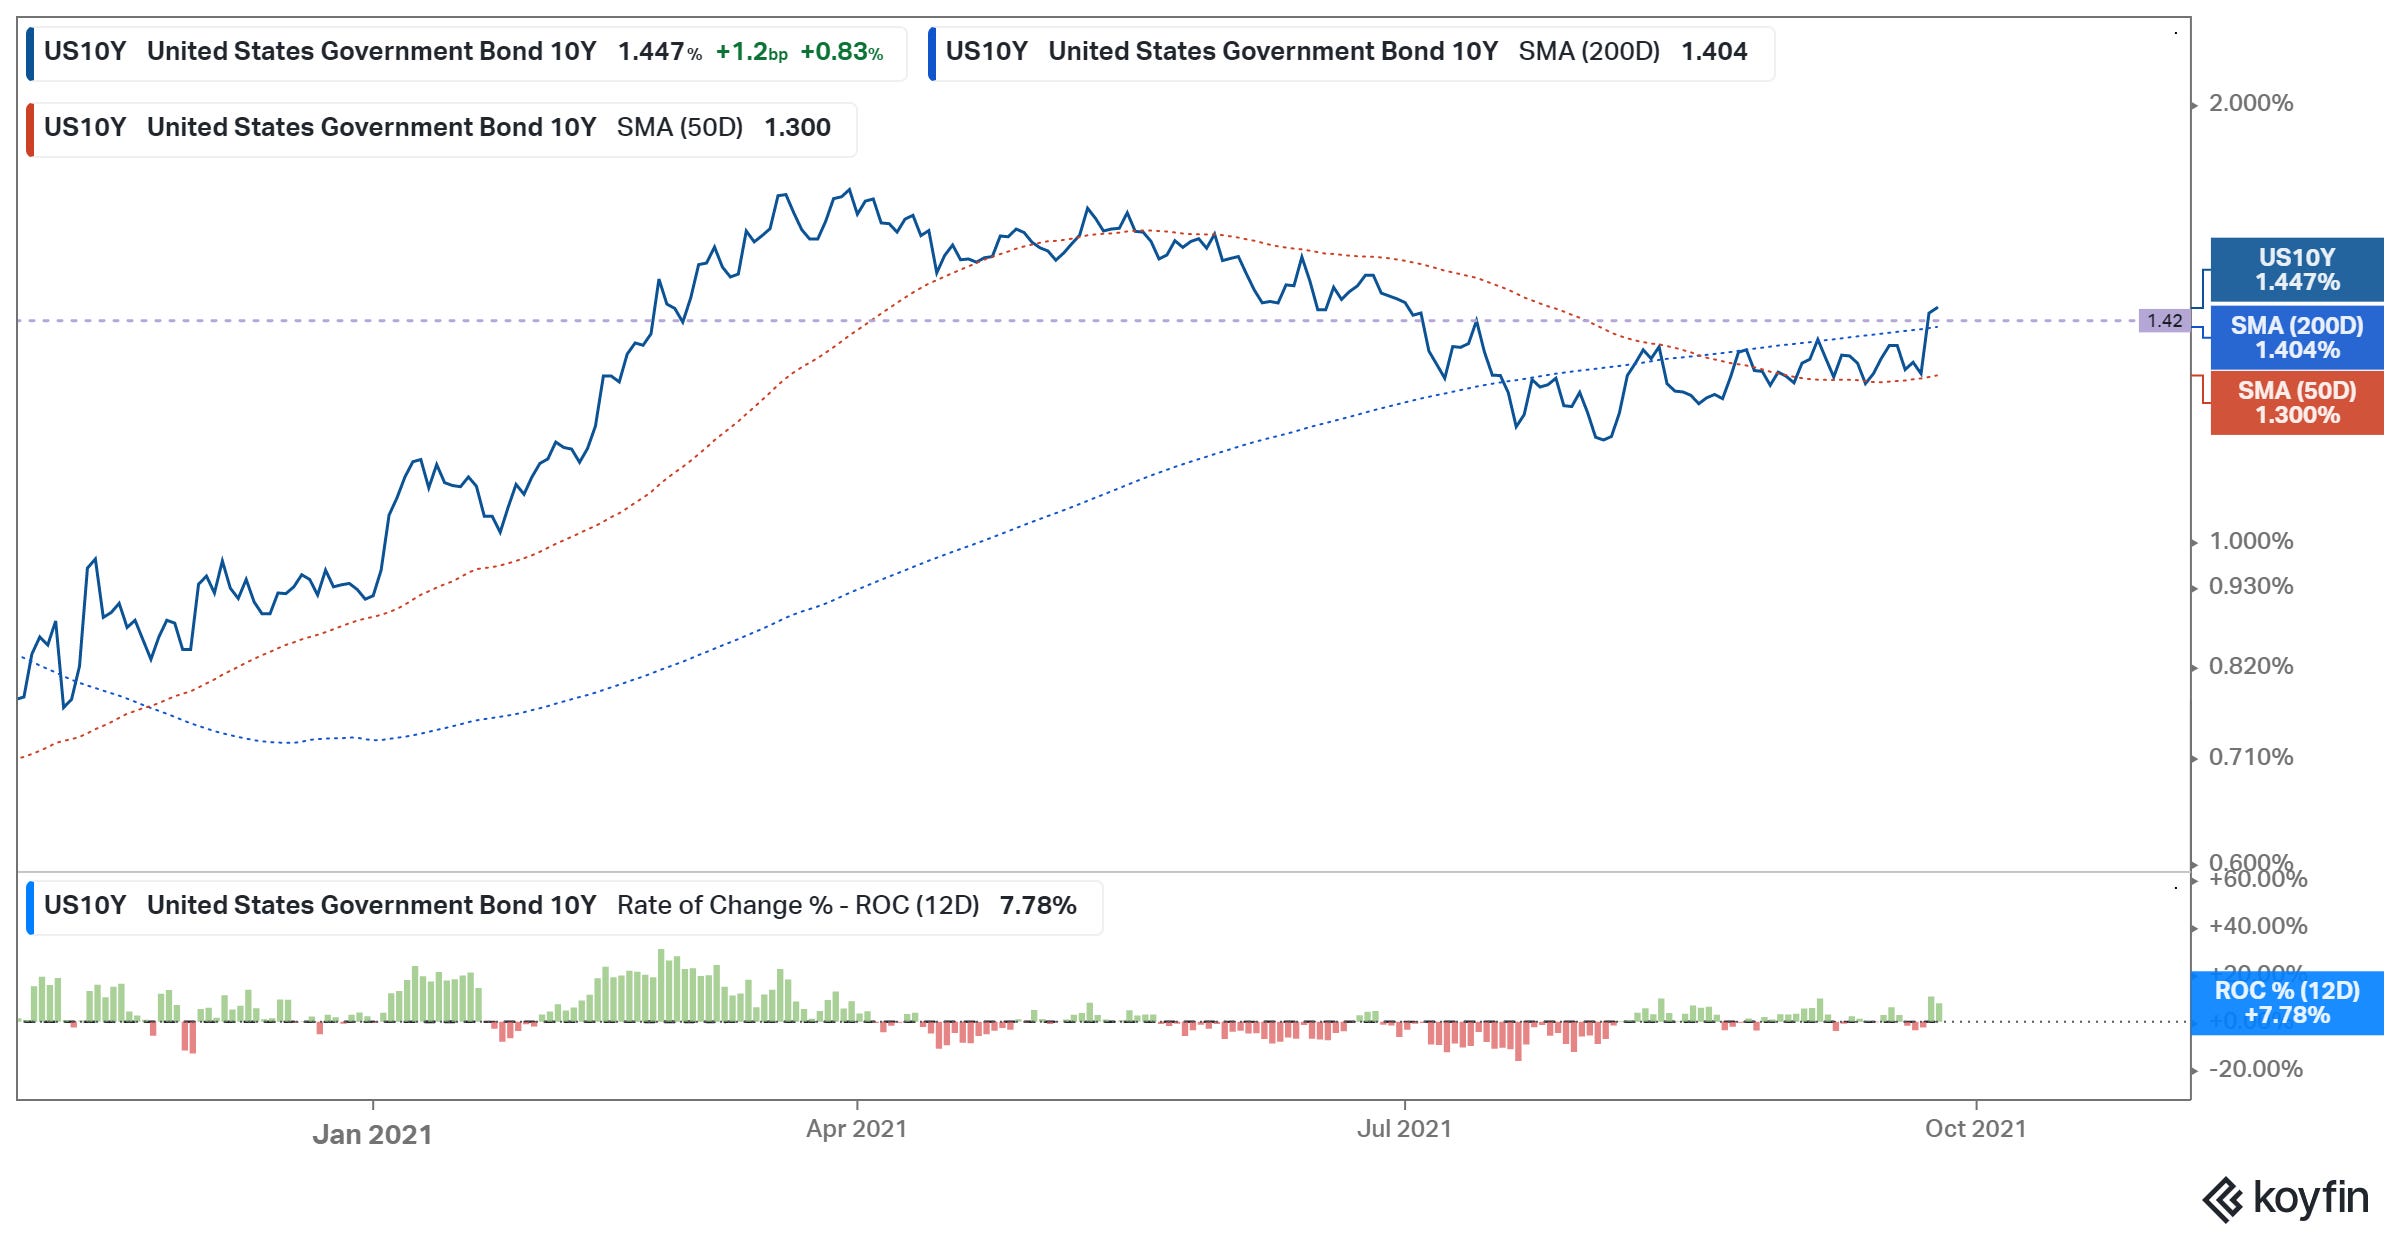The height and width of the screenshot is (1240, 2400).
Task: Click the purple 1.42 horizontal line label
Action: coord(2164,321)
